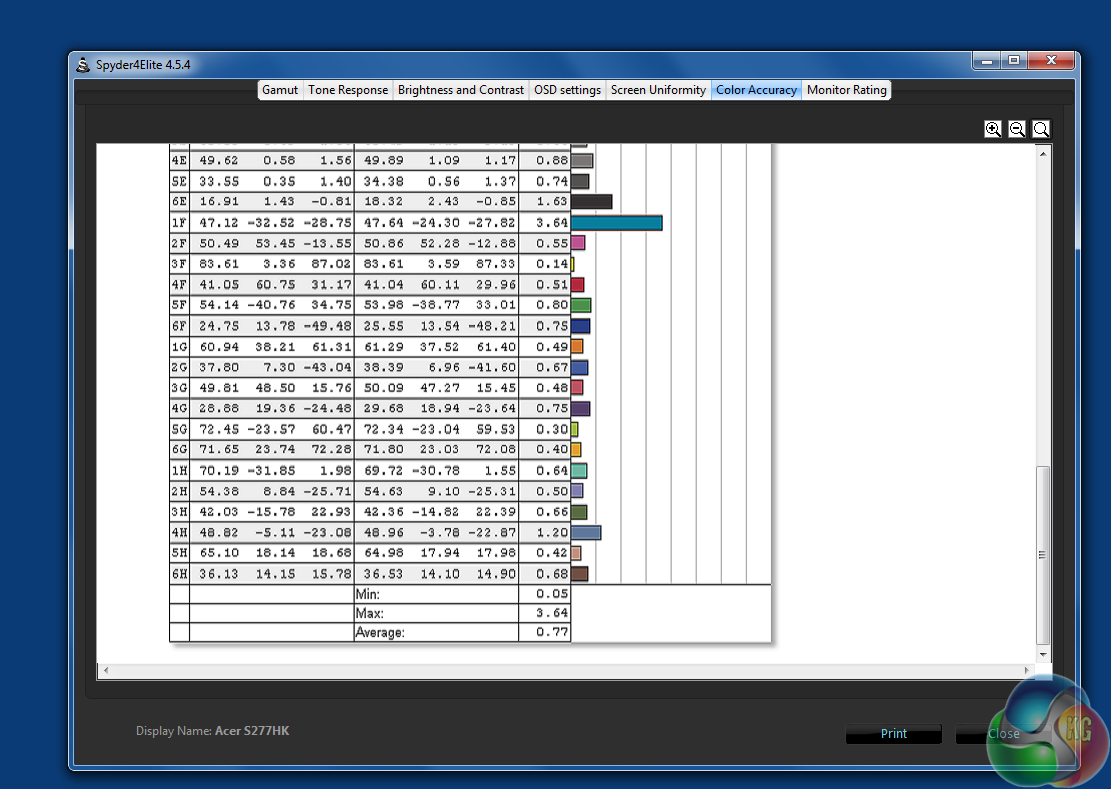Click the Spyder4Elite title bar icon
Screen dimensions: 1111x789
83,64
